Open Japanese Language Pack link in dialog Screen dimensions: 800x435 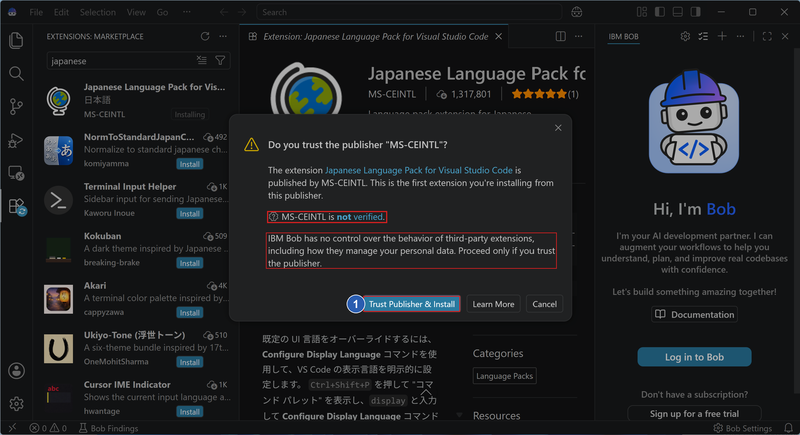(x=418, y=170)
